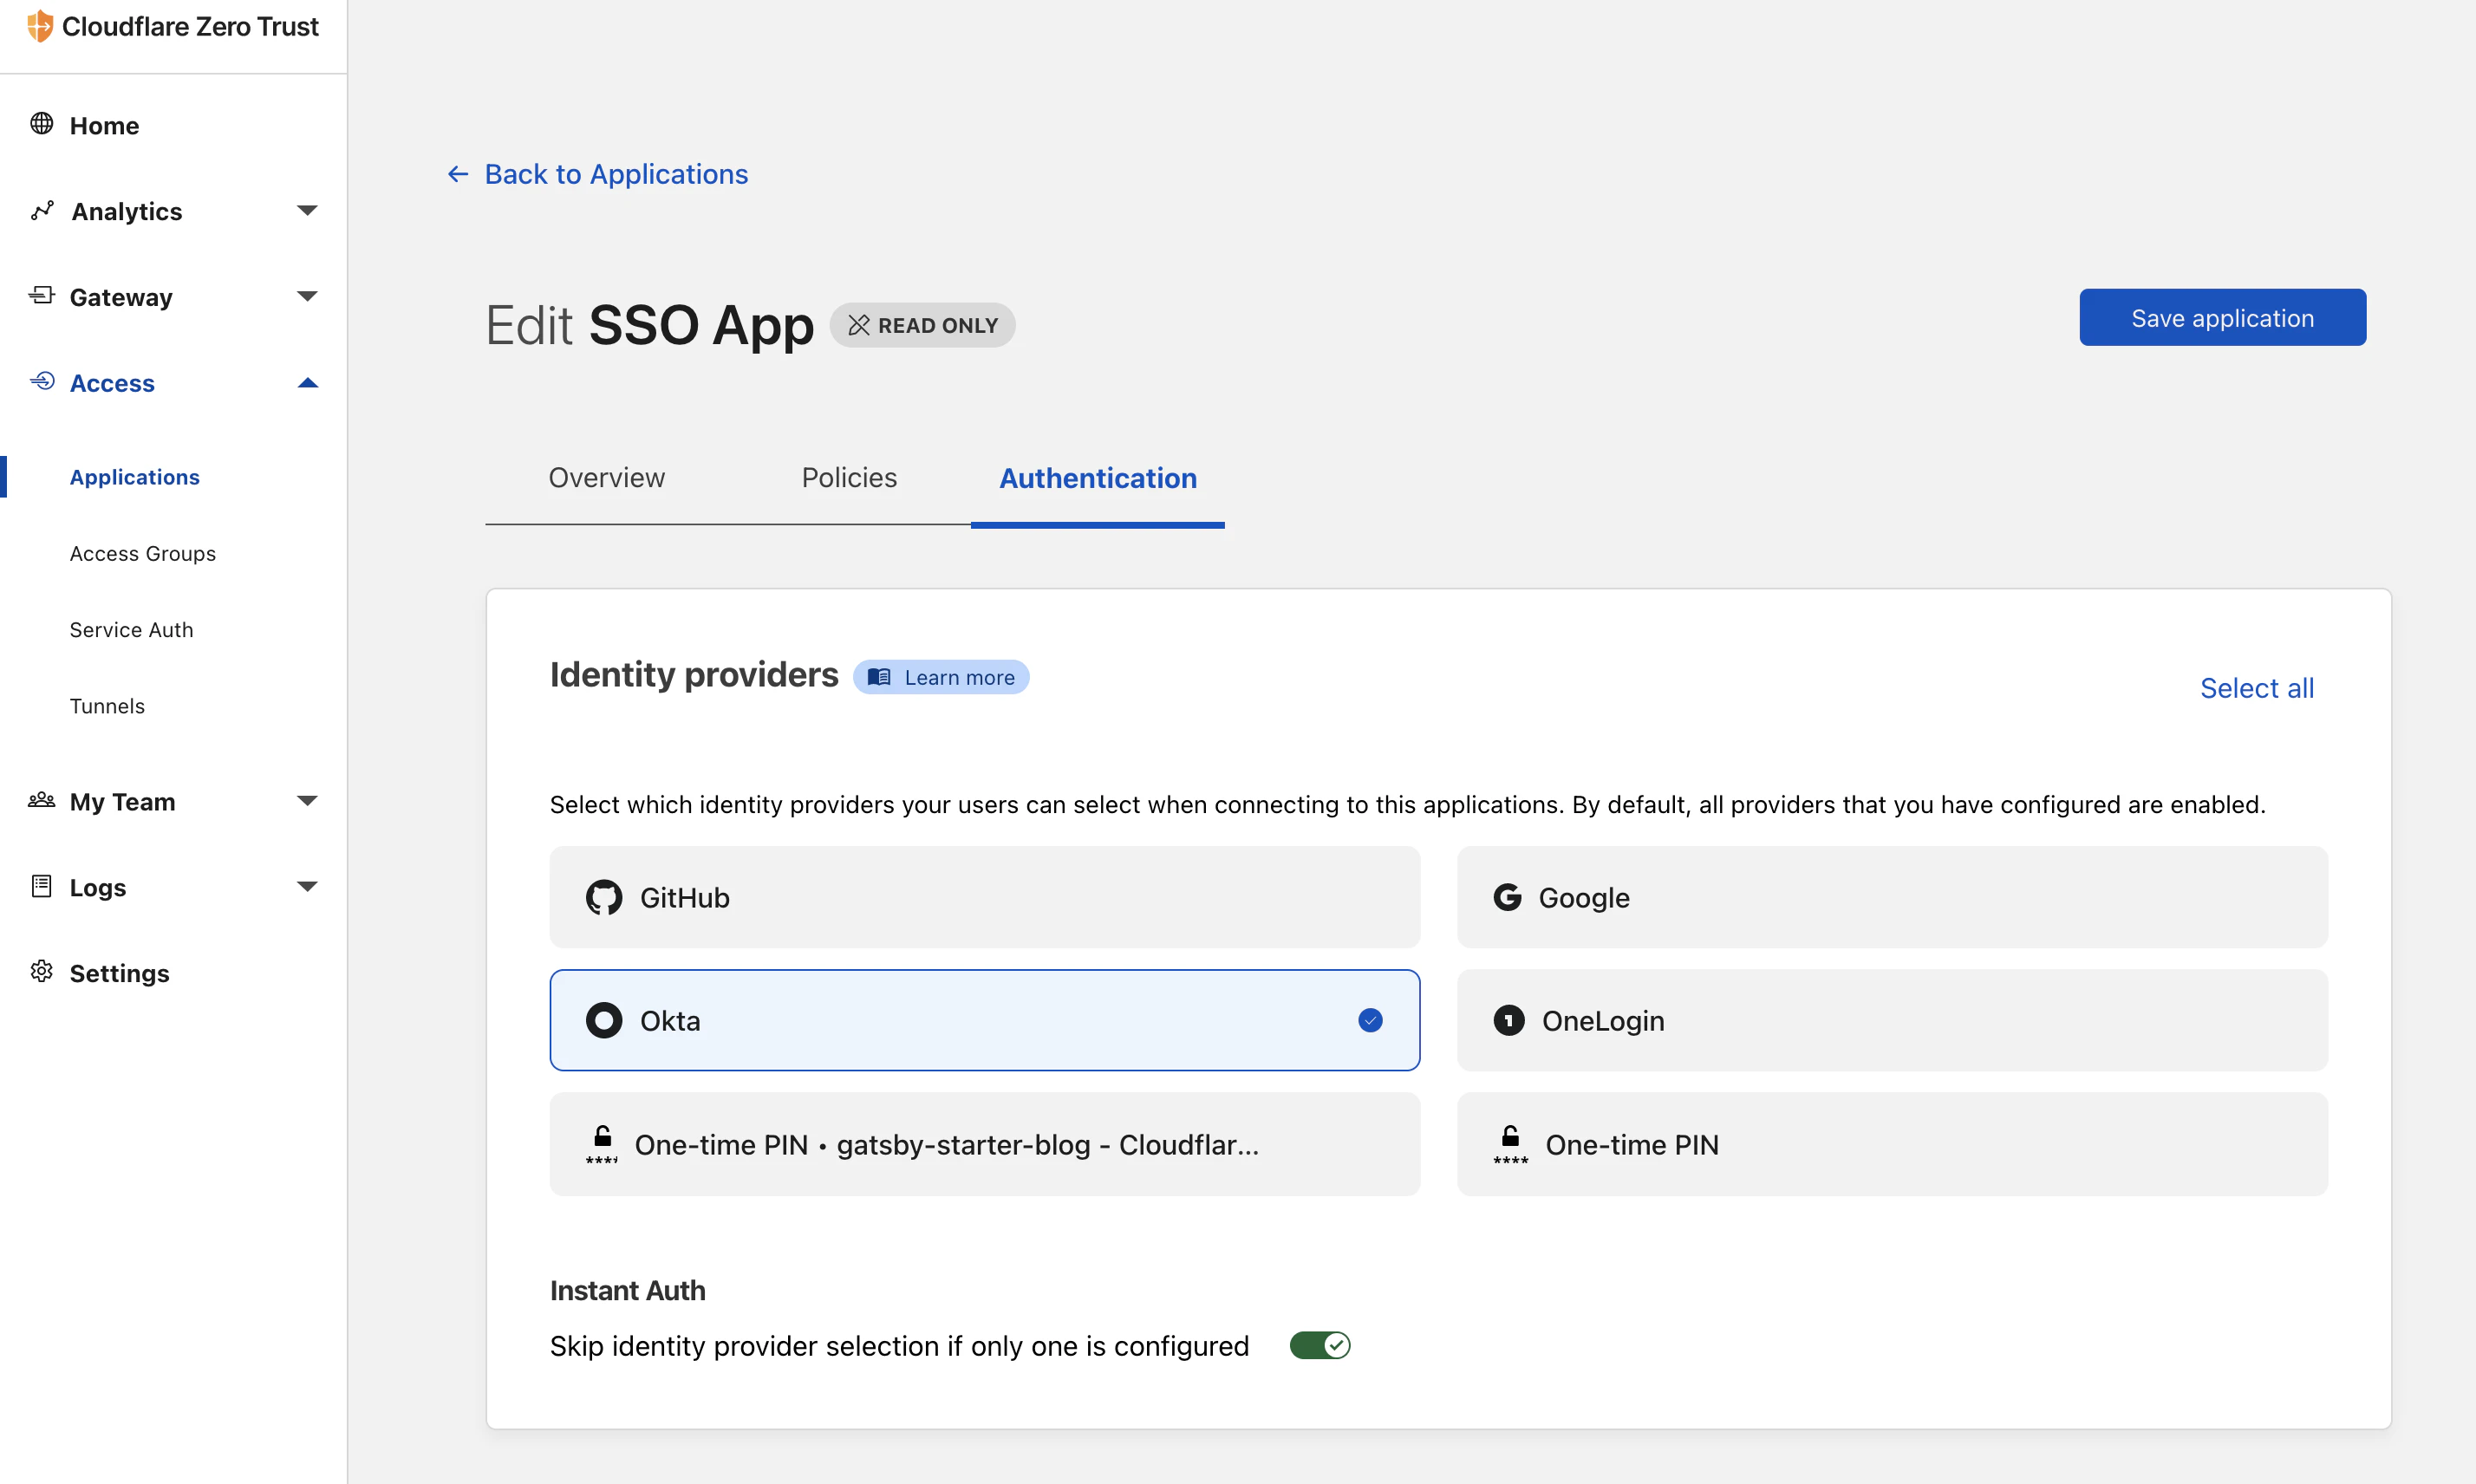Expand the Logs menu arrow
The height and width of the screenshot is (1484, 2476).
[x=307, y=887]
